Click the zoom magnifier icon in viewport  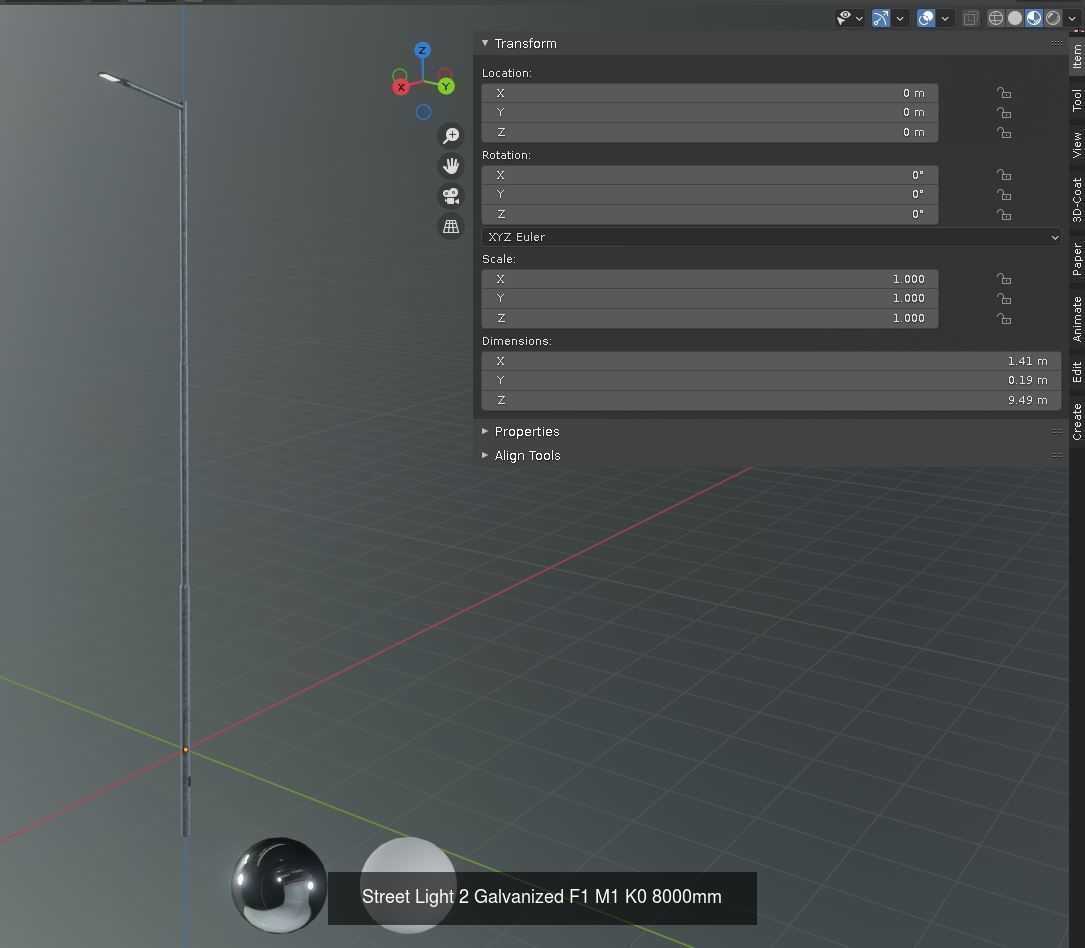[451, 136]
